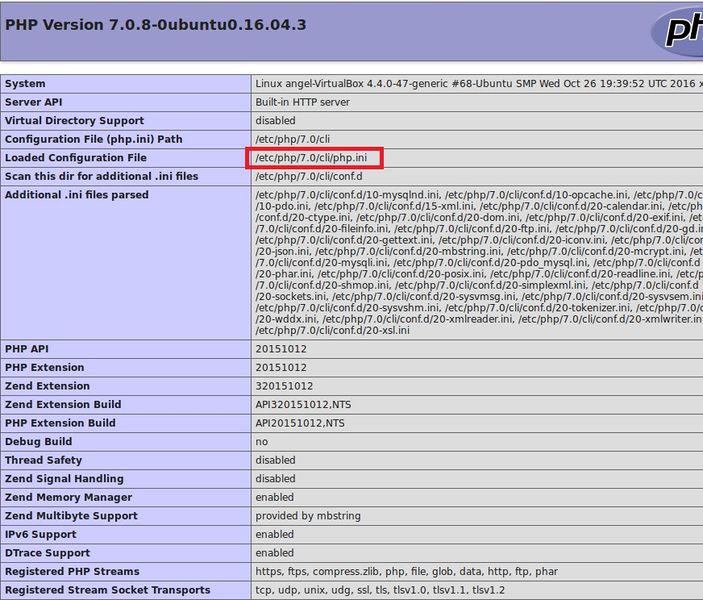Select the https, ftps, compress.zlib streams value
This screenshot has height=600, width=703.
pyautogui.click(x=407, y=572)
